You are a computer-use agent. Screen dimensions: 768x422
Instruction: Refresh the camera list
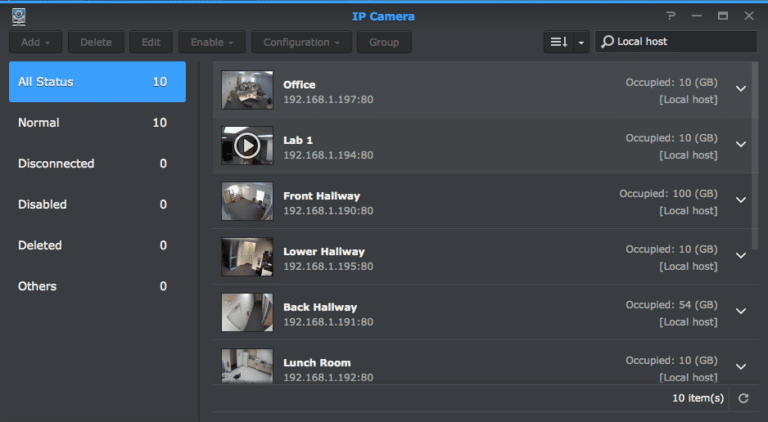point(744,398)
